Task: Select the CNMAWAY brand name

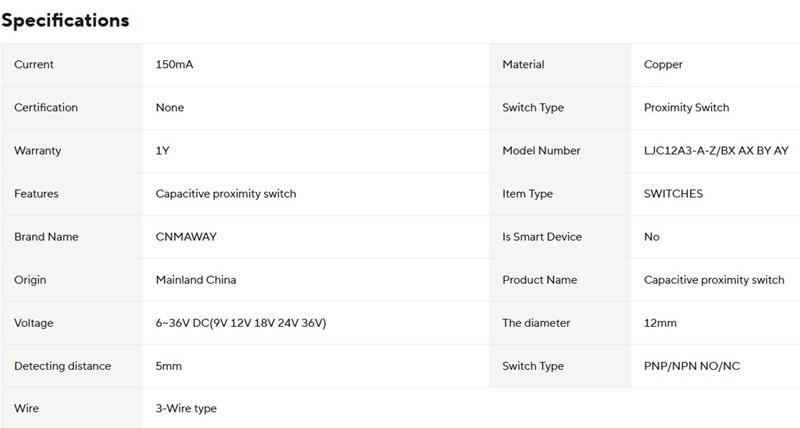Action: (x=186, y=237)
